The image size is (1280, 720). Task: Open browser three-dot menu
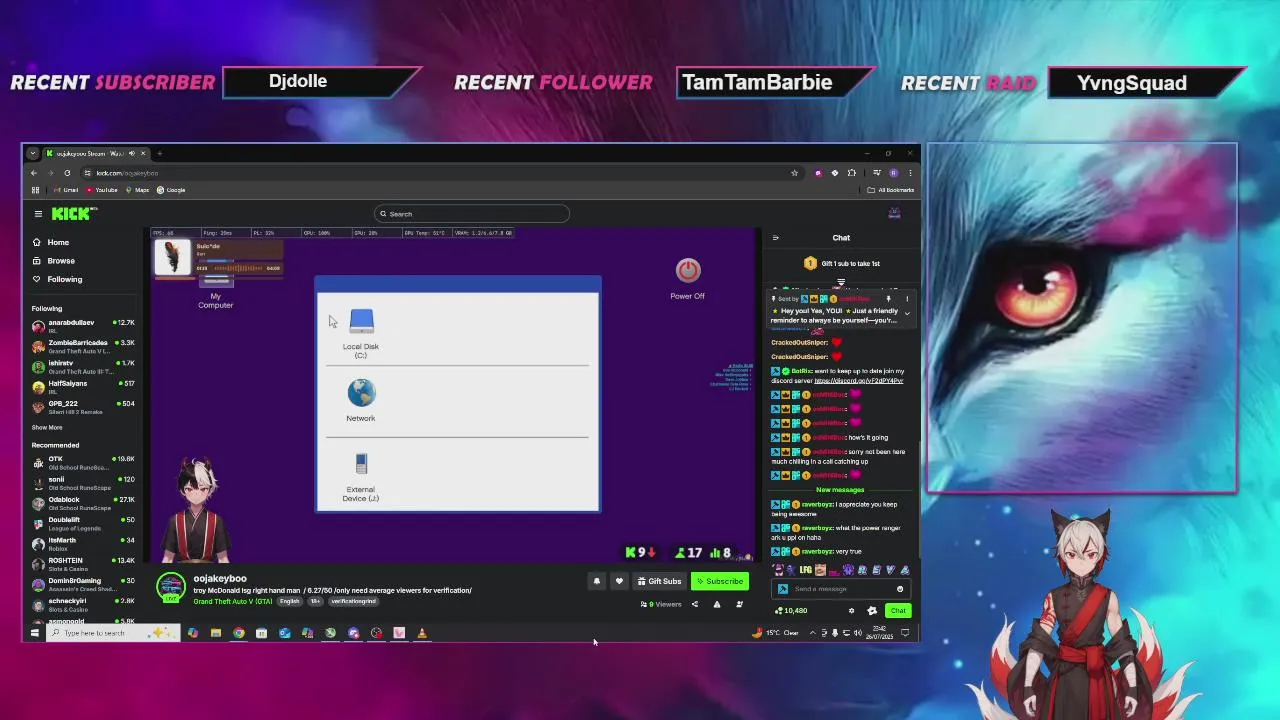910,173
